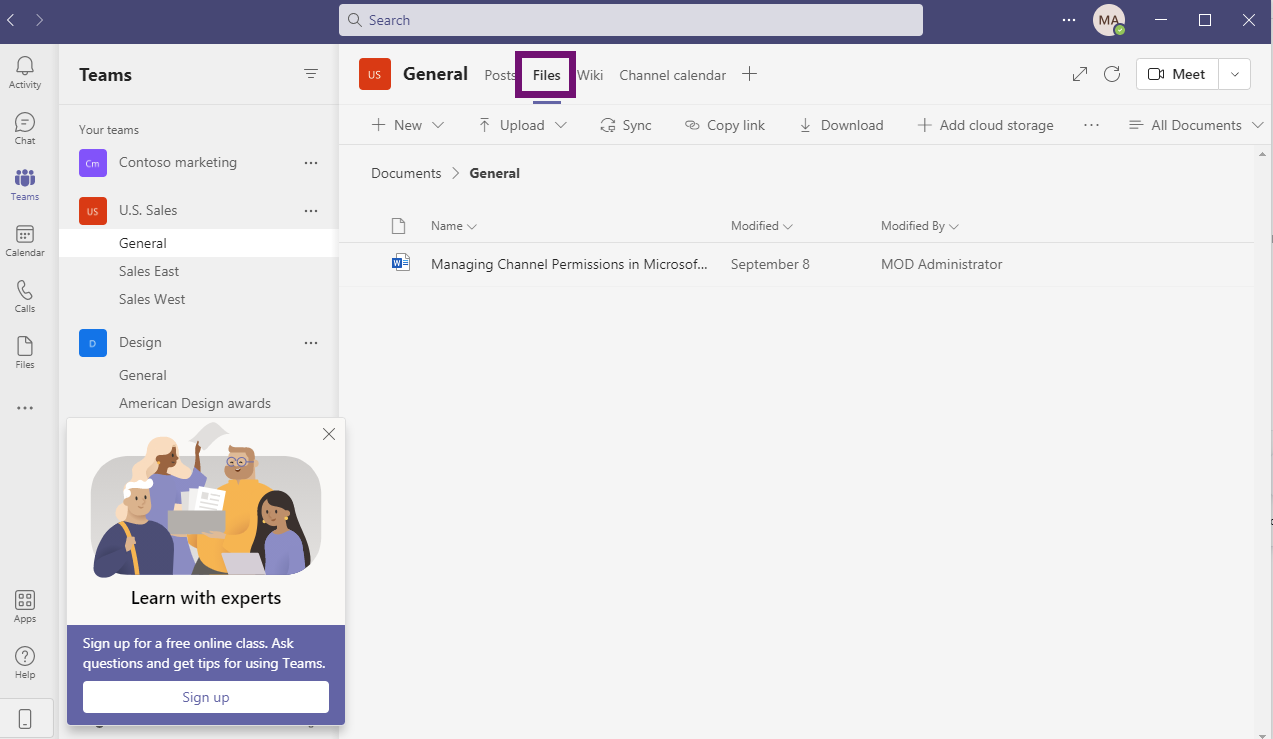Show more toolbar commands ellipsis
The height and width of the screenshot is (739, 1273).
(1091, 125)
